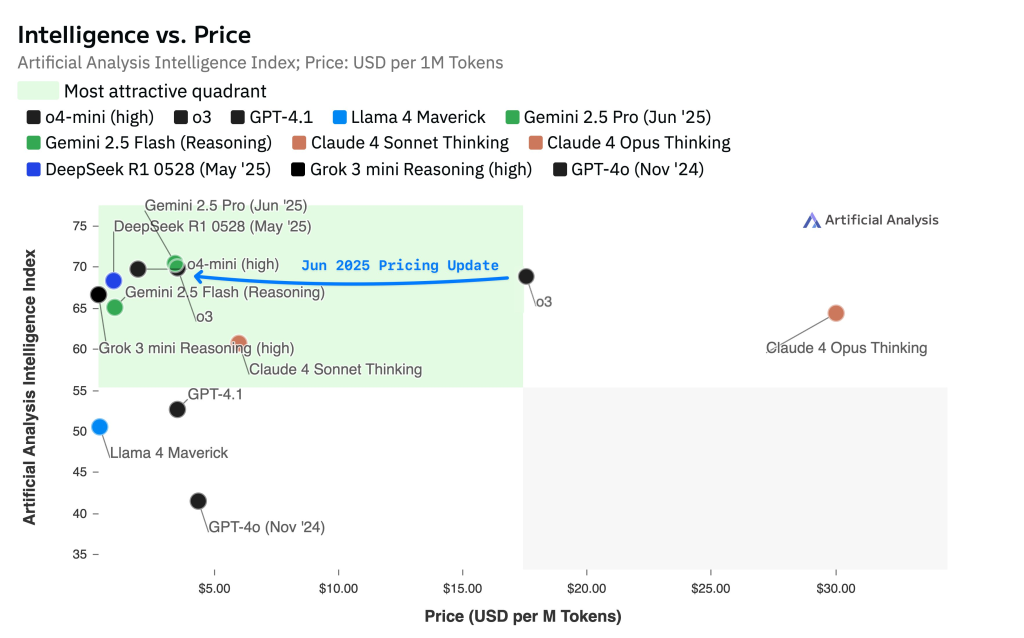Viewport: 1024px width, 638px height.
Task: Select the GPT-4.1 data point on chart
Action: pyautogui.click(x=177, y=409)
